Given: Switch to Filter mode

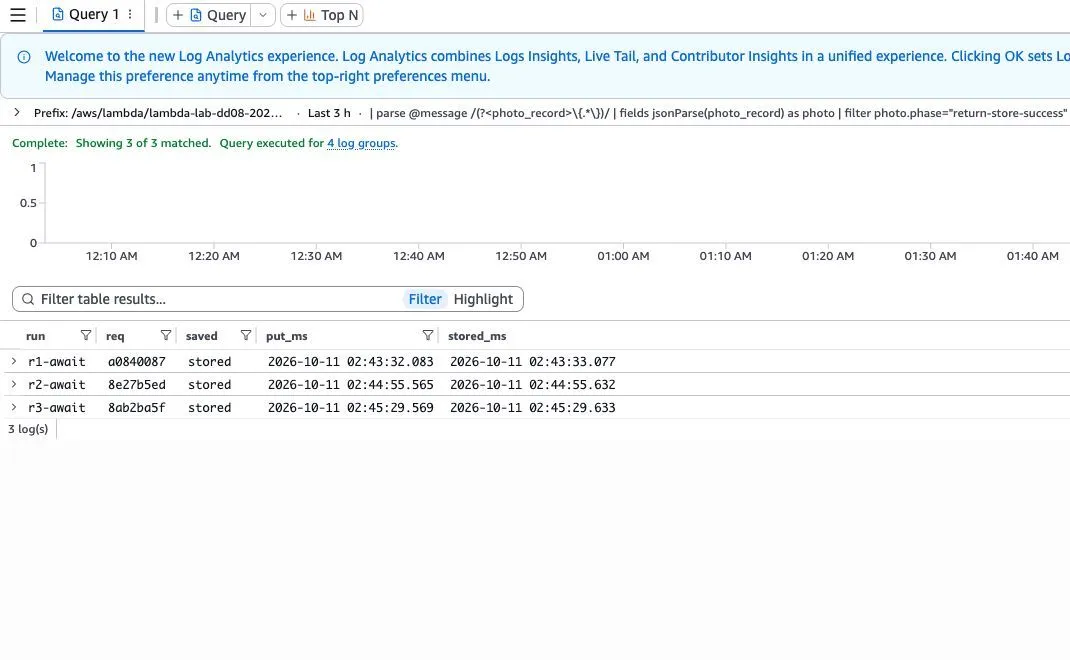Looking at the screenshot, I should pos(425,299).
